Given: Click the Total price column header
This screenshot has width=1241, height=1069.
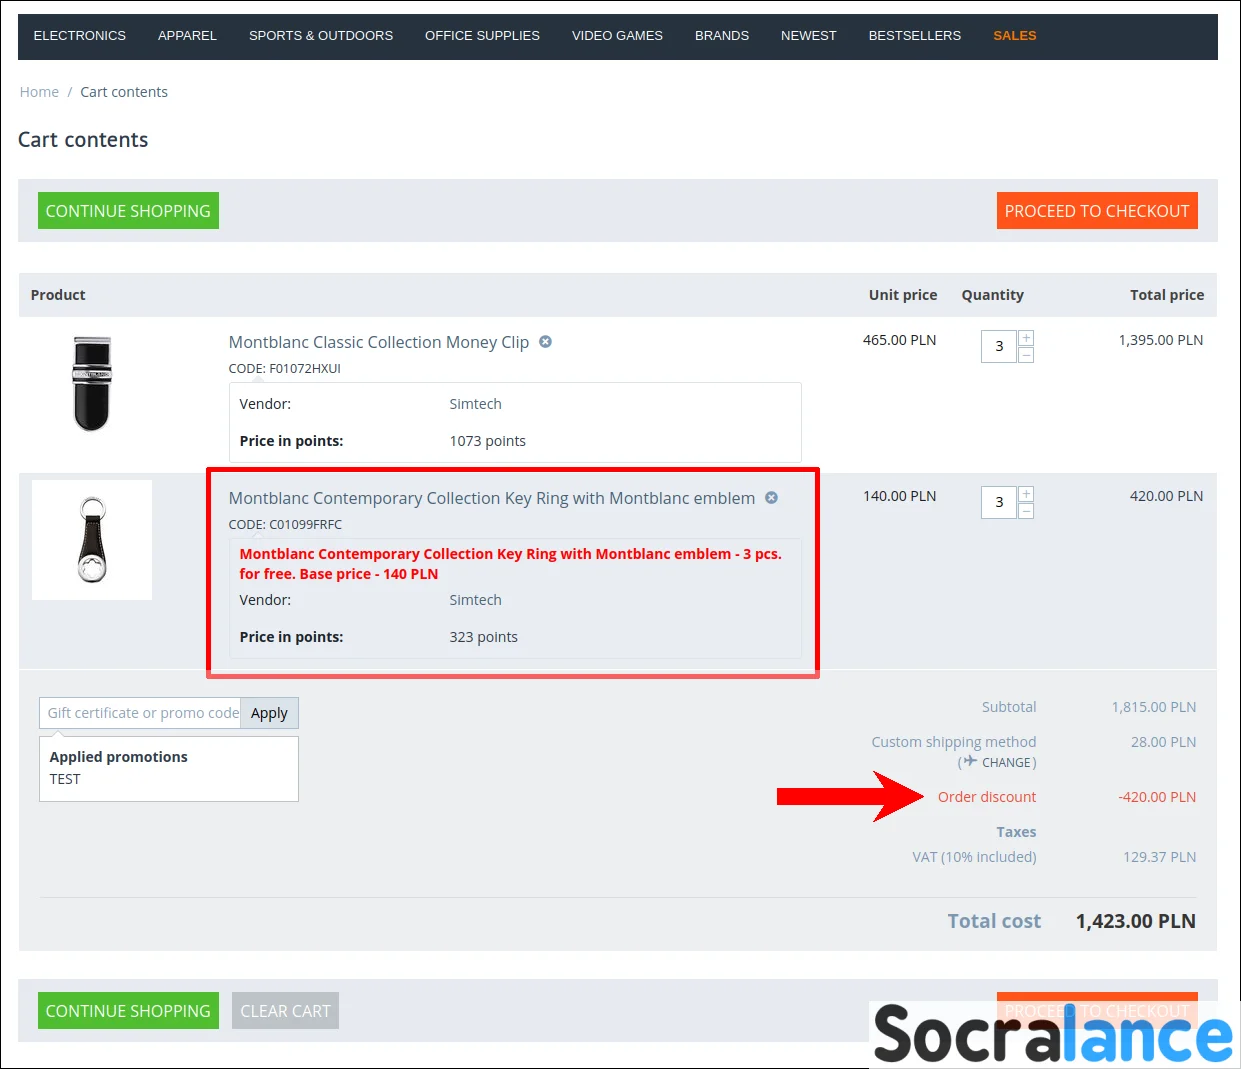Looking at the screenshot, I should (x=1167, y=295).
